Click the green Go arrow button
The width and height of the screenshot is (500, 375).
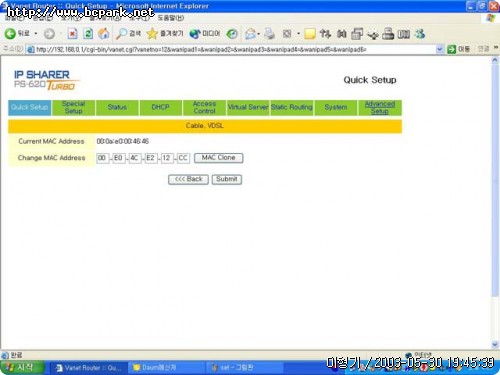pos(451,49)
